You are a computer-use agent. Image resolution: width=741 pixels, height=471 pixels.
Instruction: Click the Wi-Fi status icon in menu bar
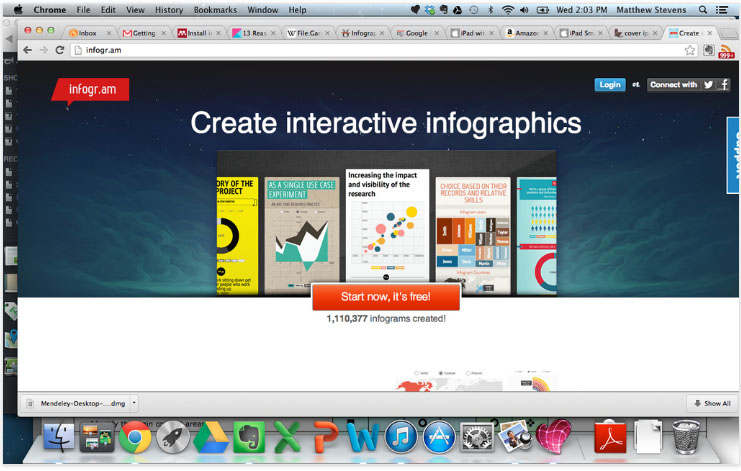tap(508, 9)
